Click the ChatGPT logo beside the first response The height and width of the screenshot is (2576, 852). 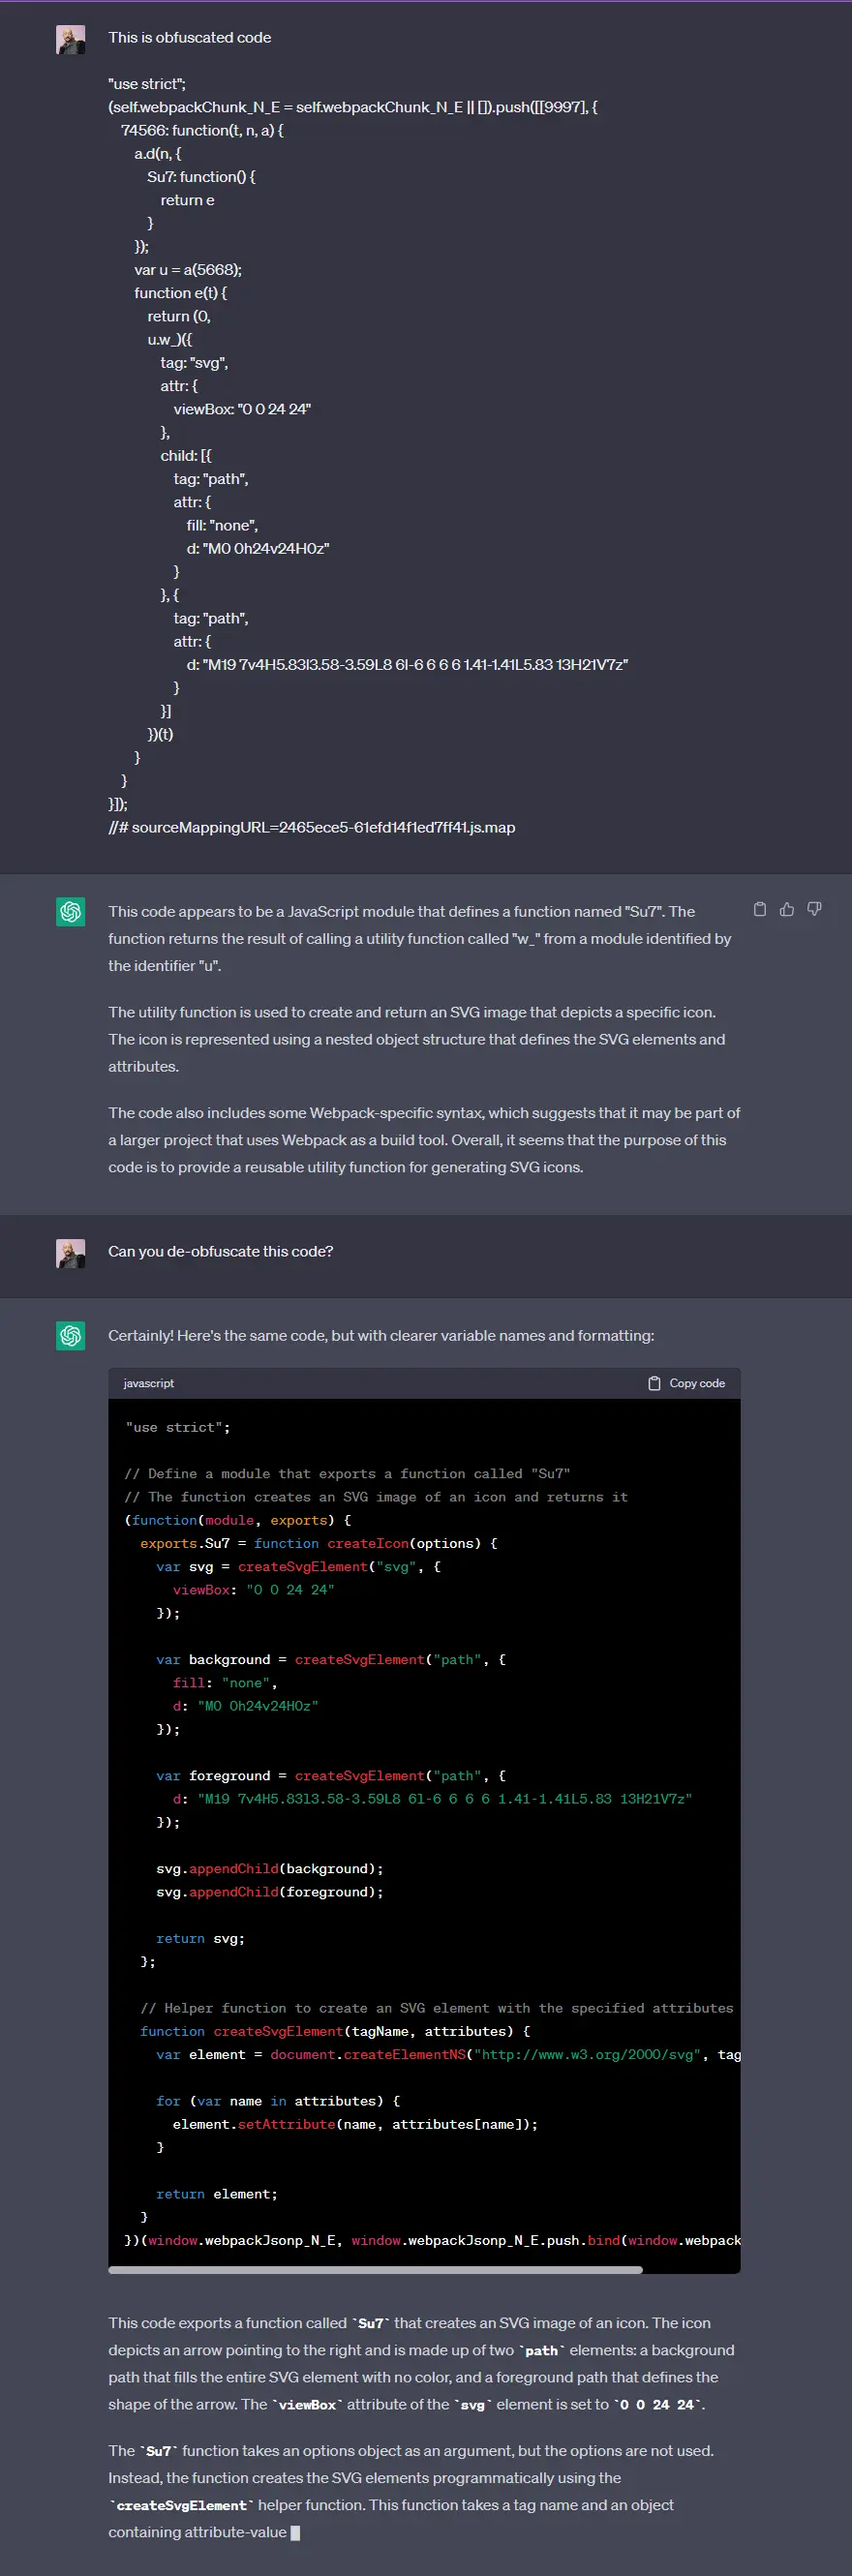[71, 911]
